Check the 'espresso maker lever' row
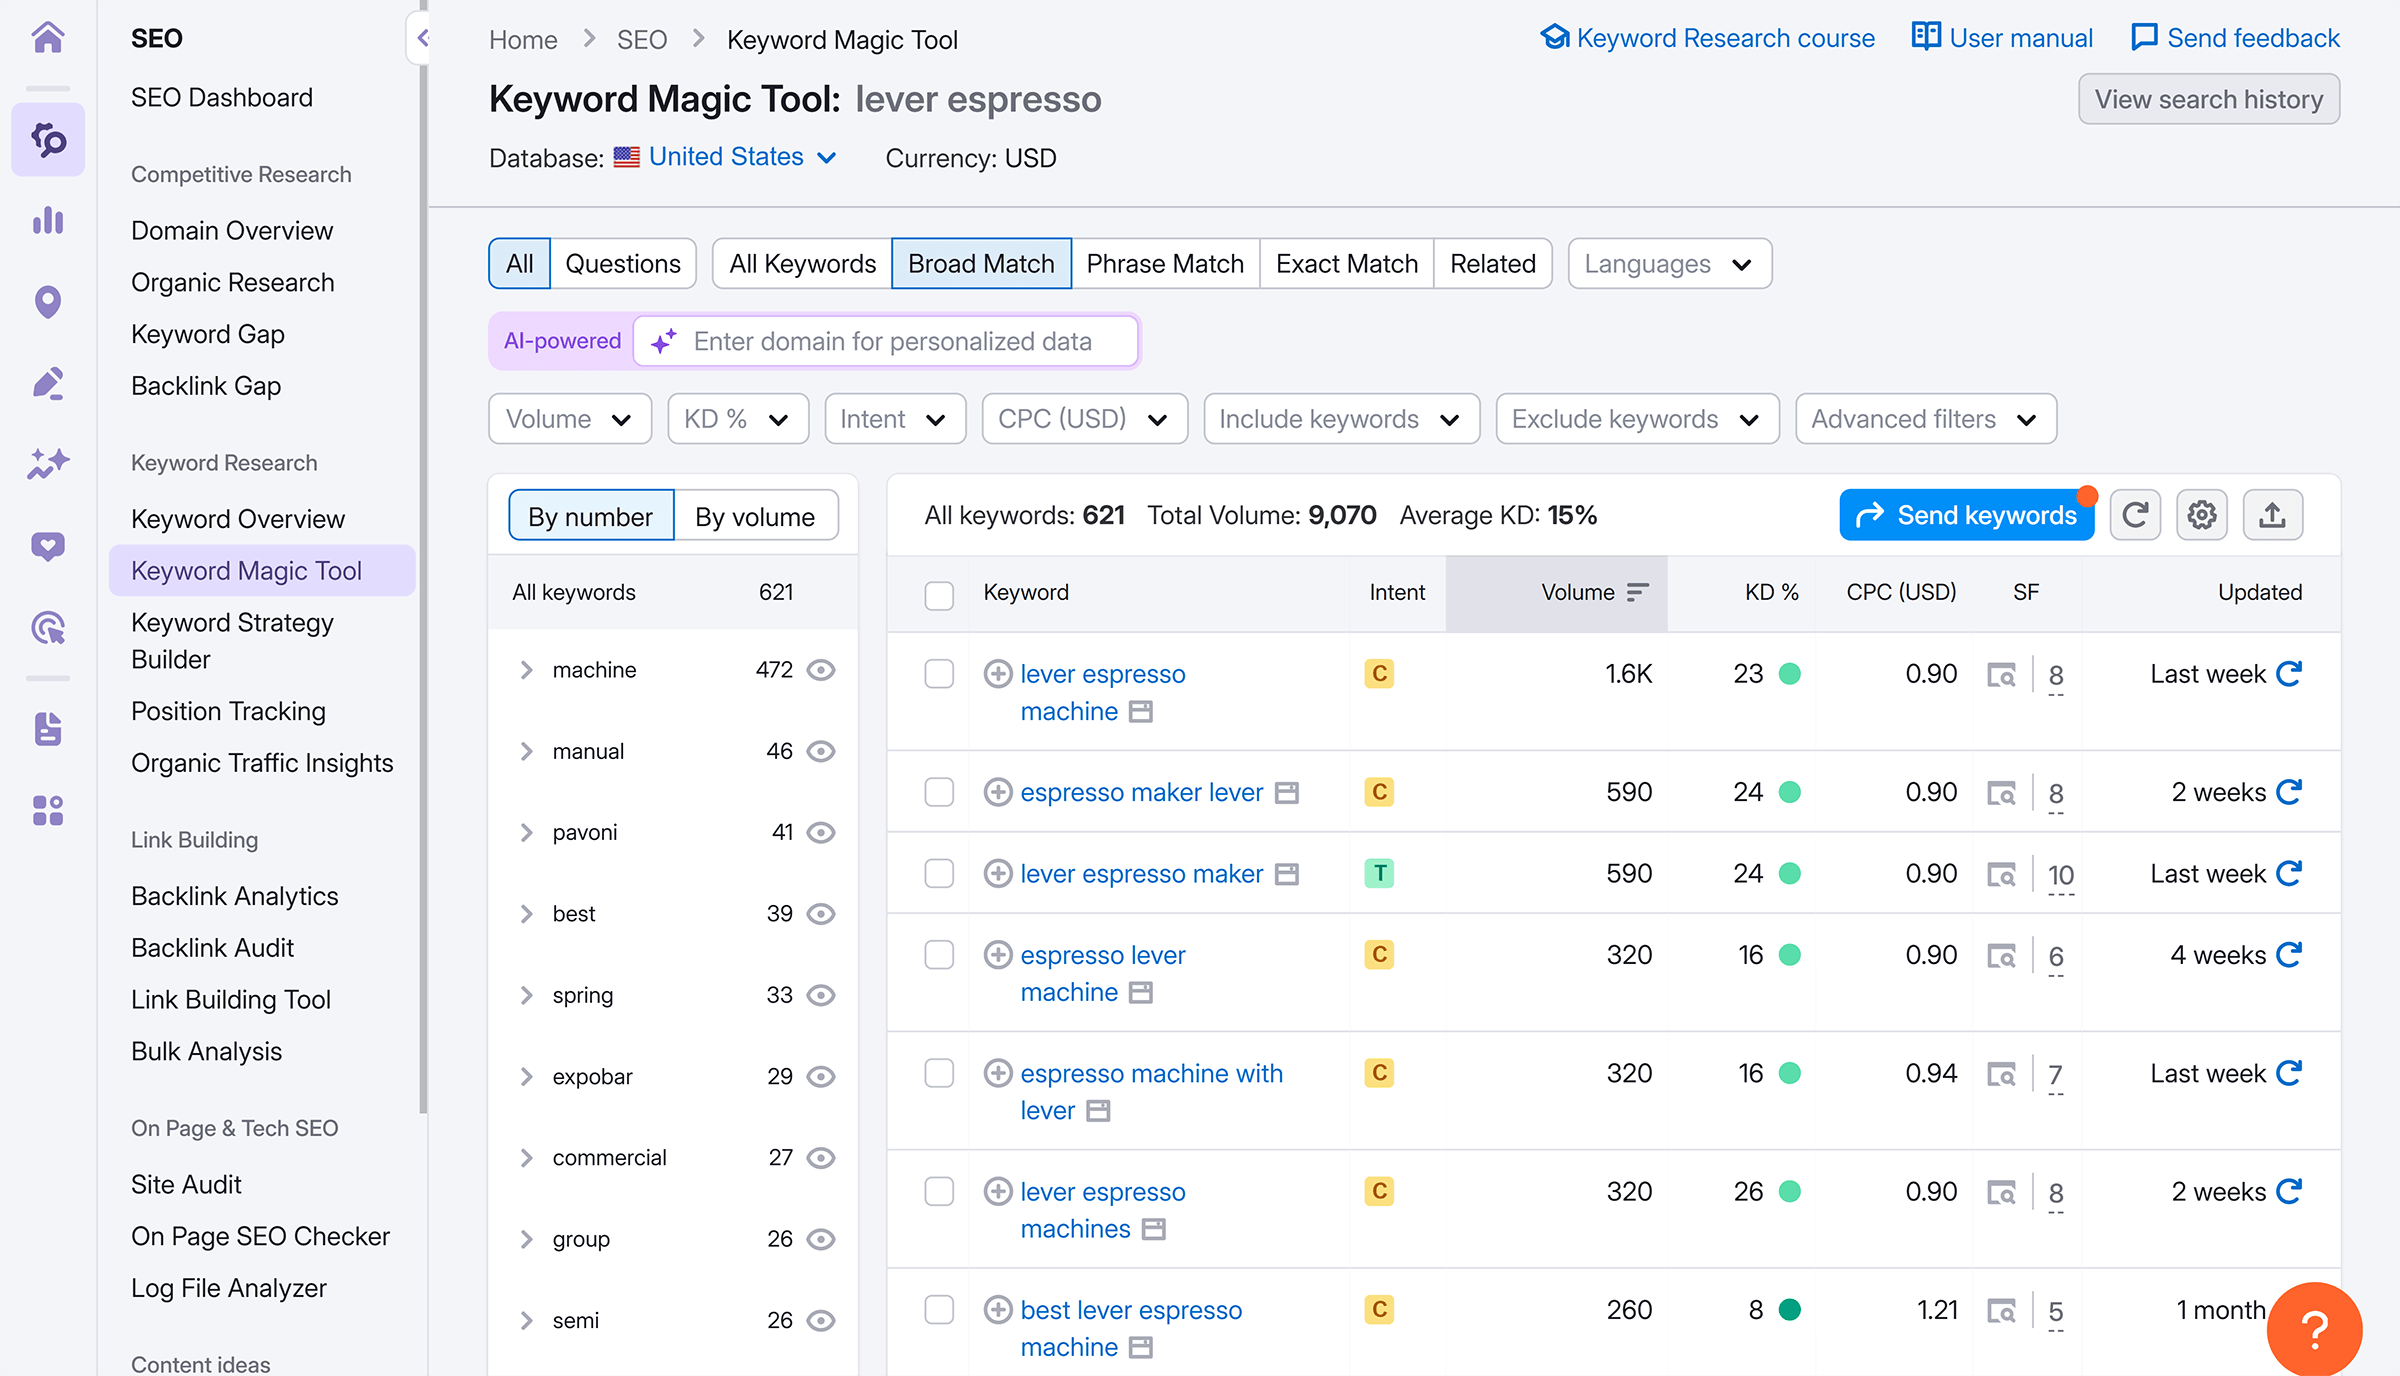 click(x=939, y=792)
